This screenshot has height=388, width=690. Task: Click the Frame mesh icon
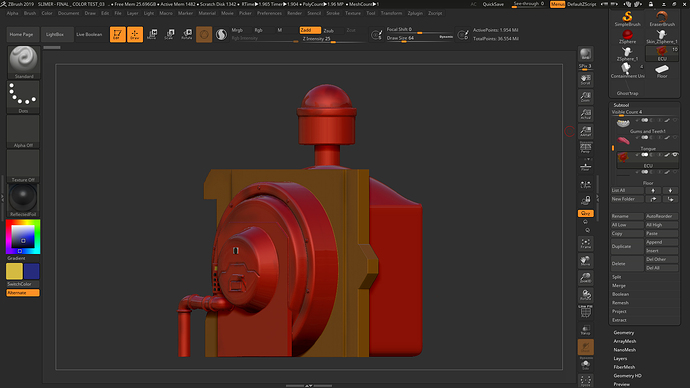pyautogui.click(x=586, y=243)
